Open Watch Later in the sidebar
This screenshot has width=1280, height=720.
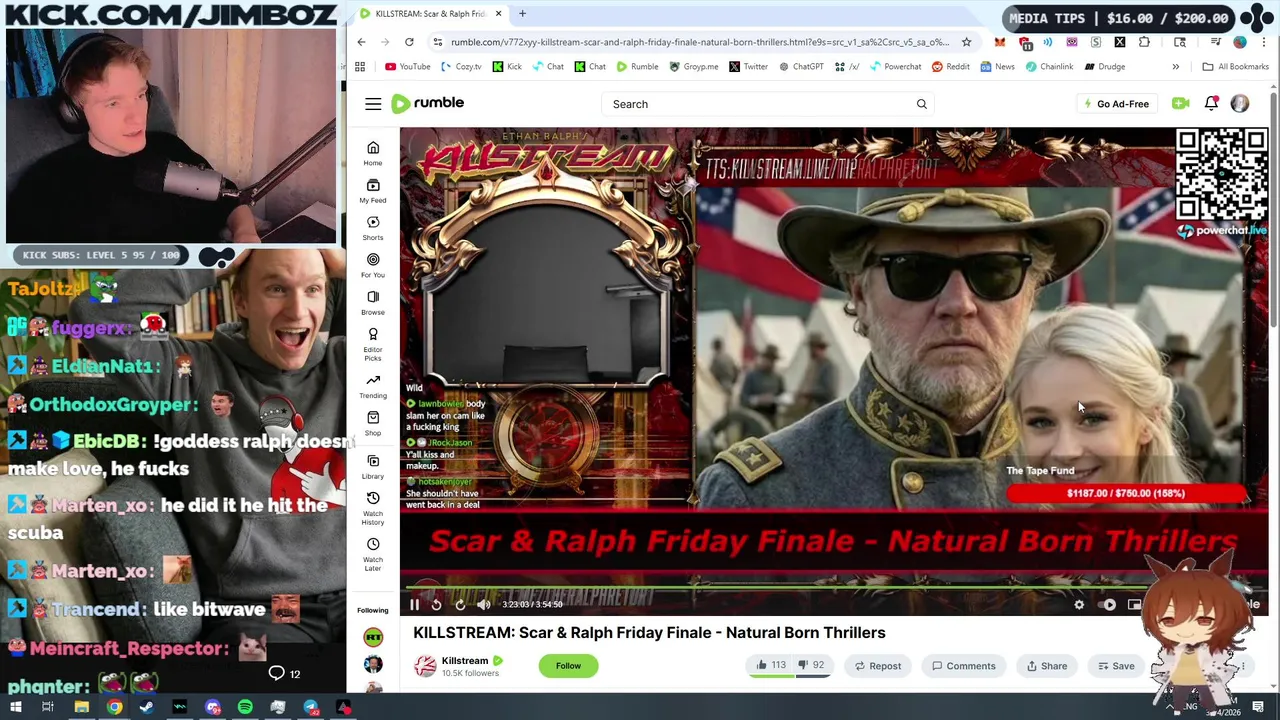coord(373,555)
